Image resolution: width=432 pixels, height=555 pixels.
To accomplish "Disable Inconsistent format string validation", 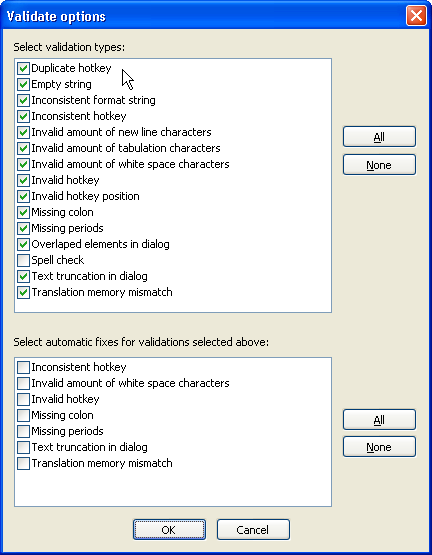I will click(x=23, y=100).
